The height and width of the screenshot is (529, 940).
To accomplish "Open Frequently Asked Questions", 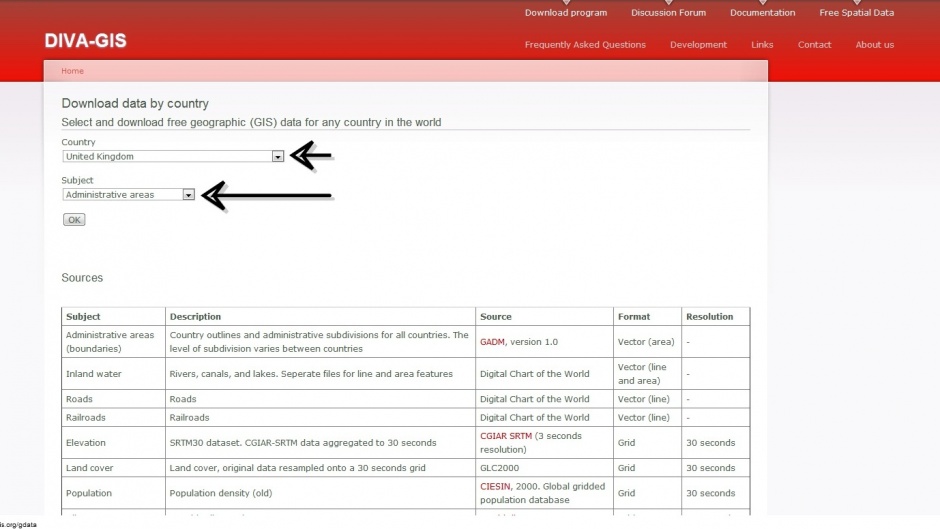I will pos(585,44).
